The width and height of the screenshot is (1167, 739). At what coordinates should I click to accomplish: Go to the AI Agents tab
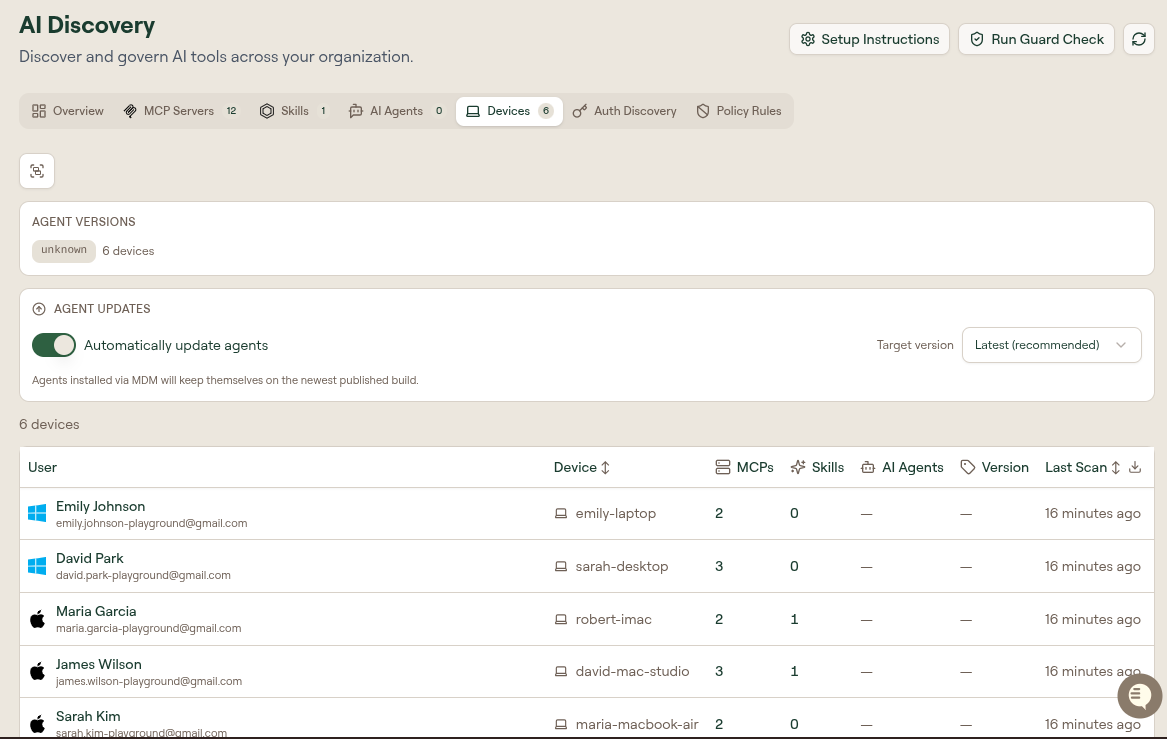pos(397,111)
